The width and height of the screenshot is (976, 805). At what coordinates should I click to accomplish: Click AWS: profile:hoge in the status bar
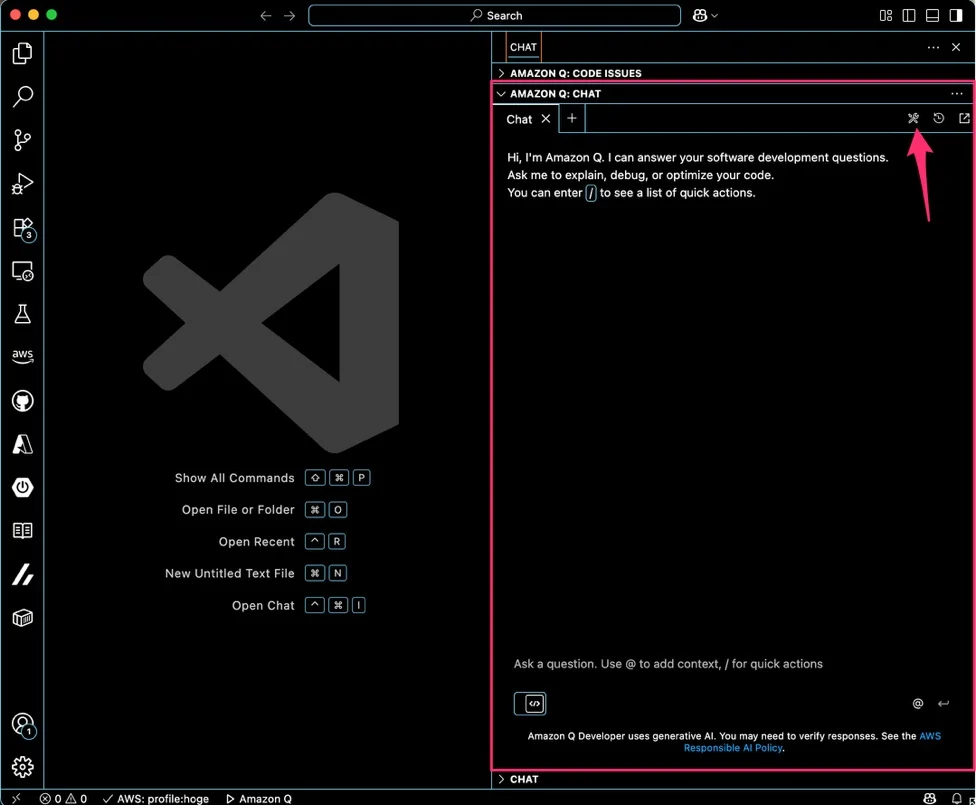click(x=156, y=798)
